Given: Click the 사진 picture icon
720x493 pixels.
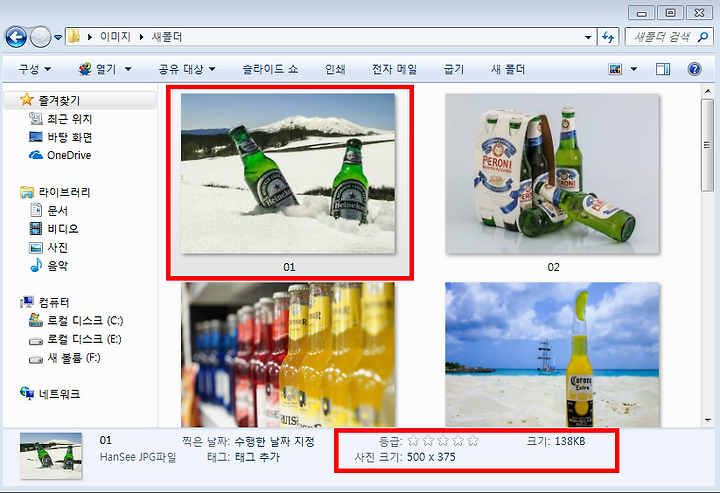Looking at the screenshot, I should tap(36, 247).
